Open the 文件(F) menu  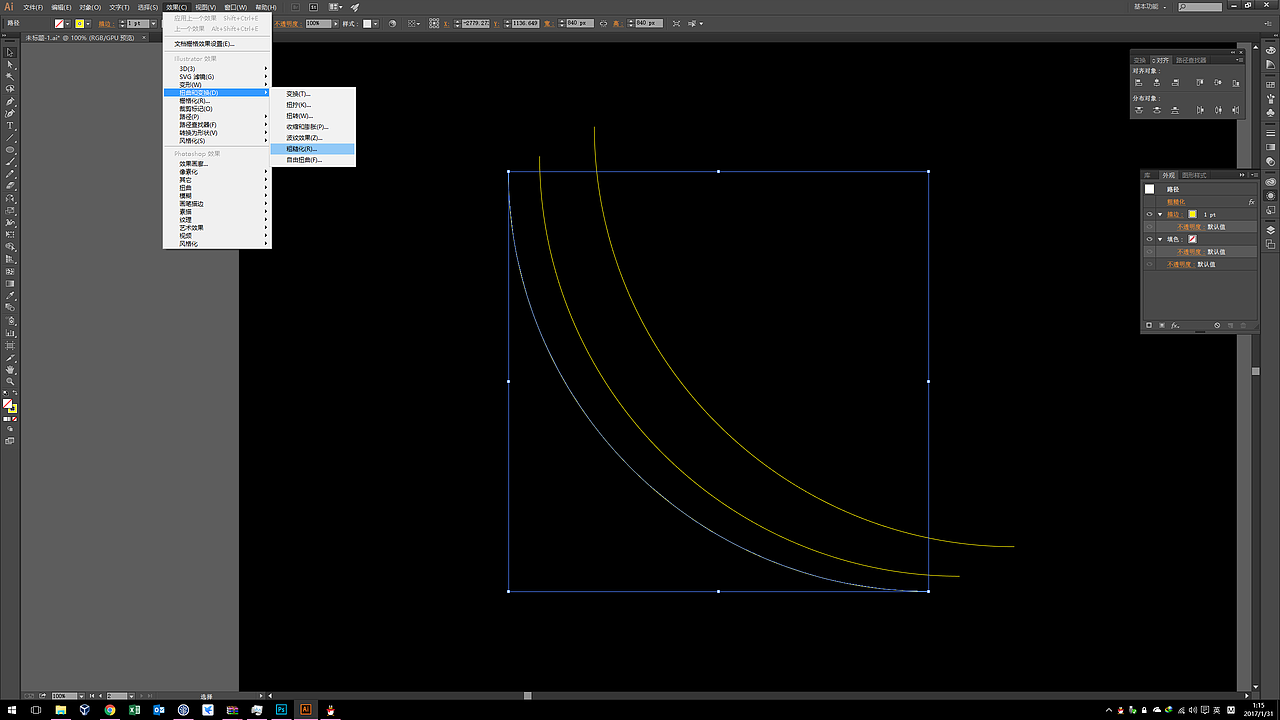33,7
